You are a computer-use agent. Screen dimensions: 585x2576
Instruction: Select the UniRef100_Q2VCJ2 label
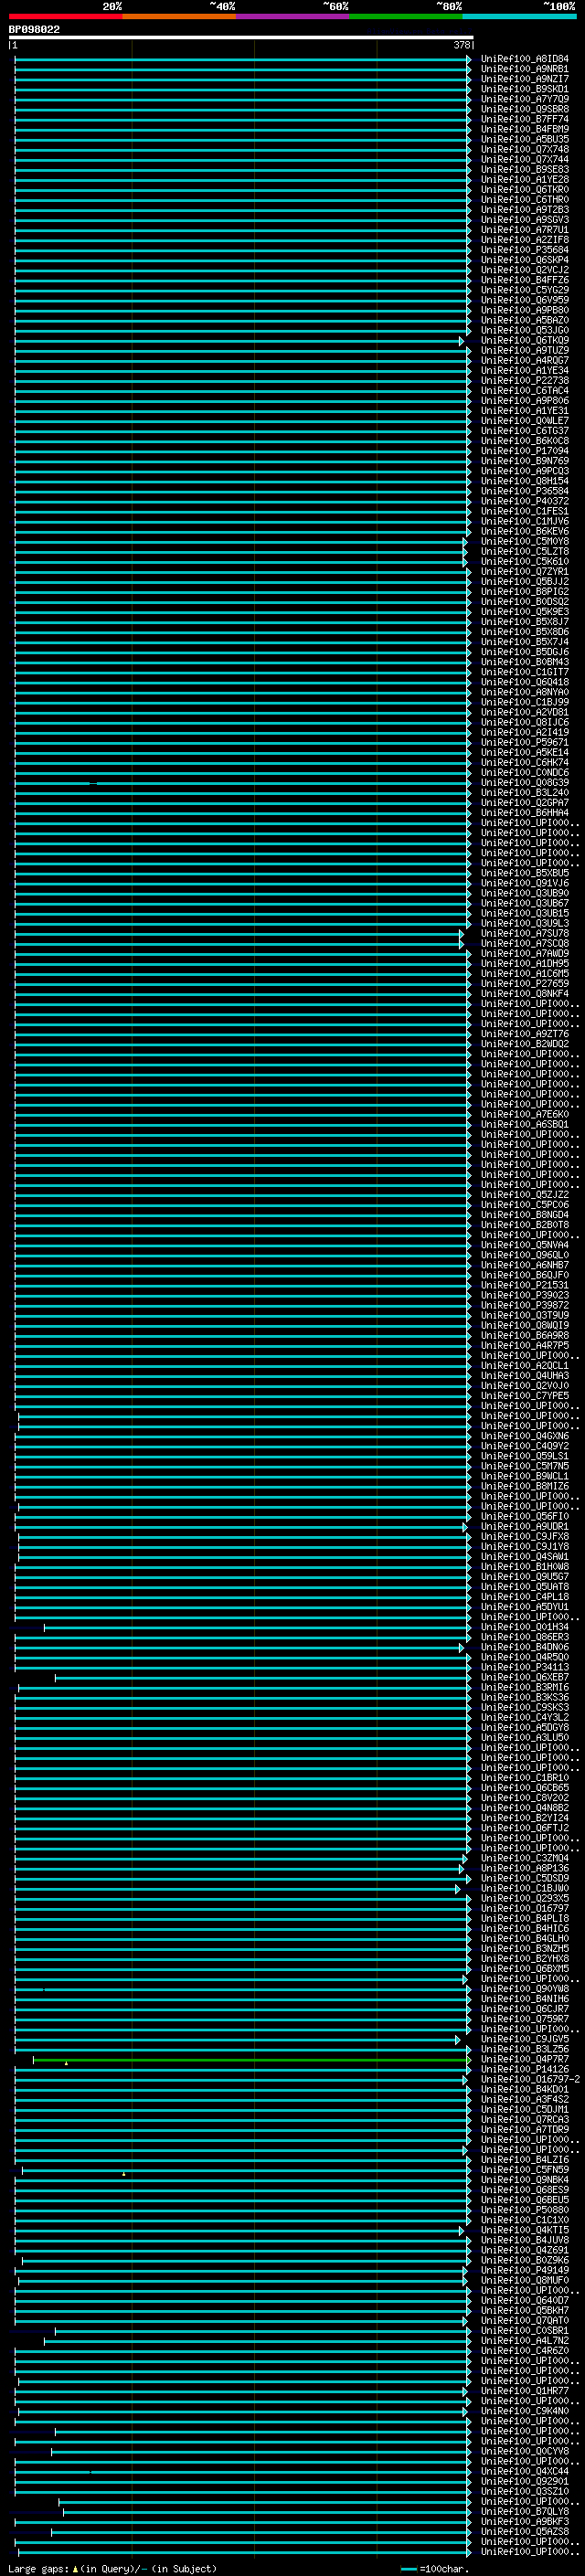(524, 270)
